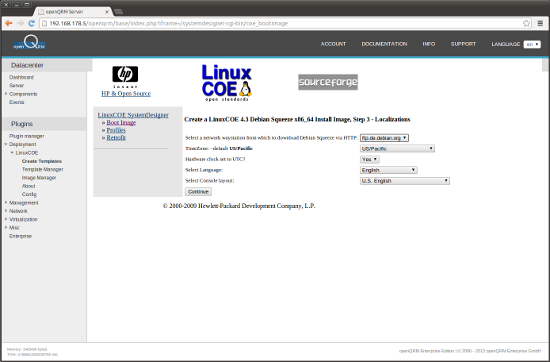The image size is (550, 362).
Task: Click the HP invent logo
Action: tap(125, 77)
